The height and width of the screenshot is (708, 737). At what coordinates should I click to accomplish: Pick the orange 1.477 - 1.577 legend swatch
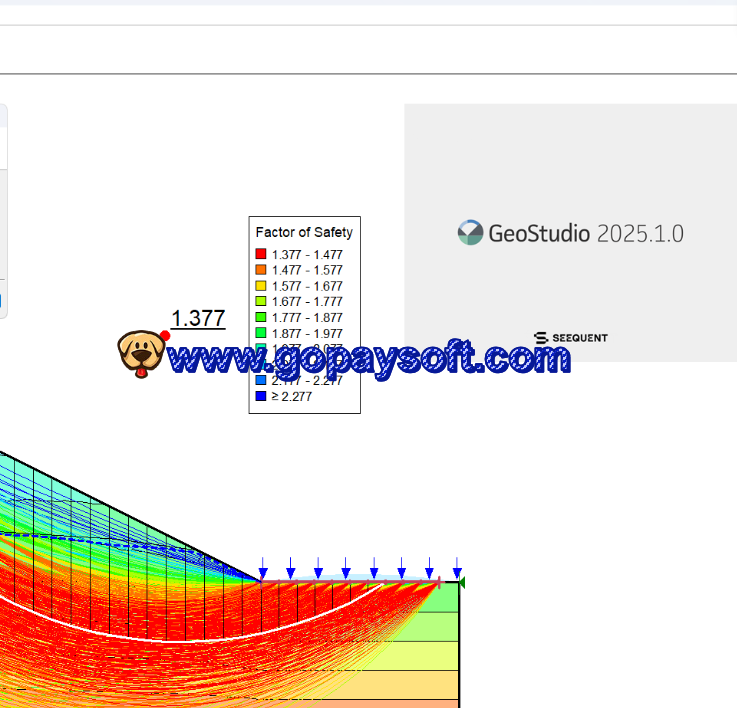coord(261,270)
